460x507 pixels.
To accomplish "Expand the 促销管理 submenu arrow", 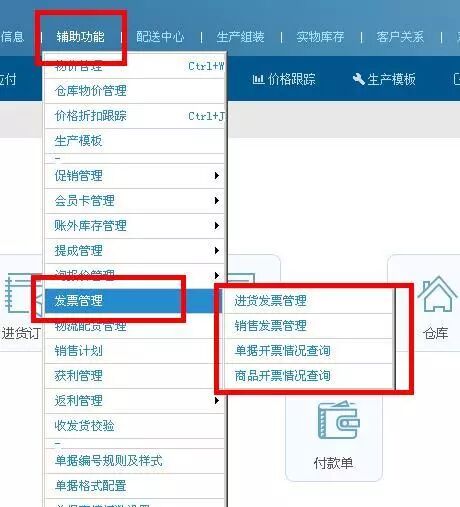I will point(217,176).
